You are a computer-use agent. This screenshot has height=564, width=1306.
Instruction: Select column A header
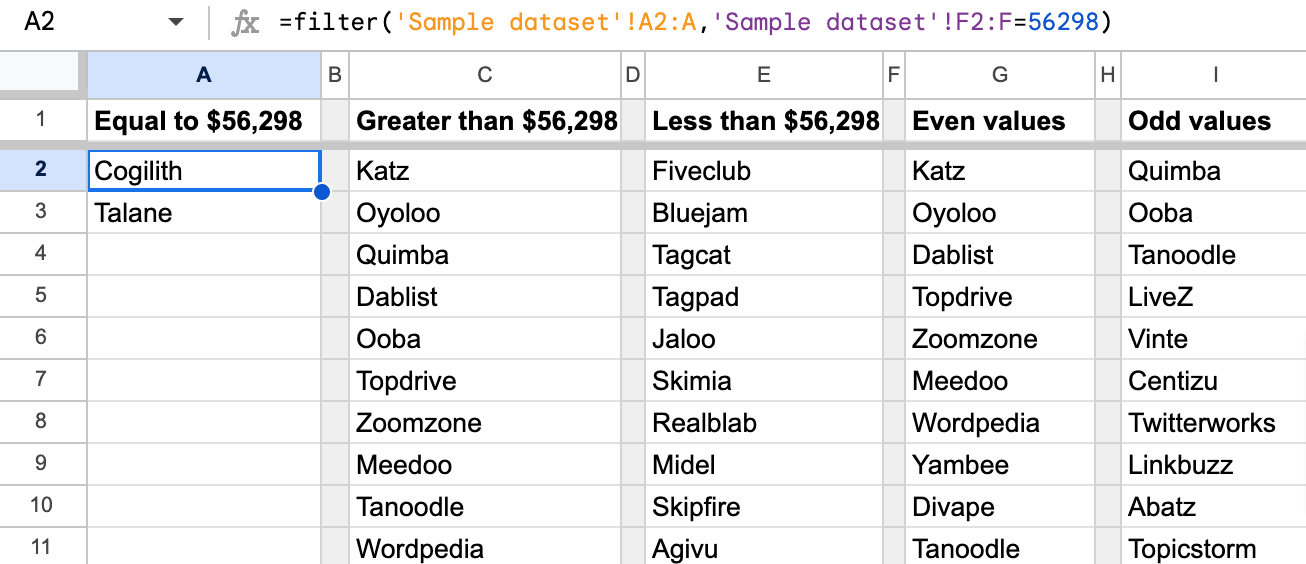(204, 74)
